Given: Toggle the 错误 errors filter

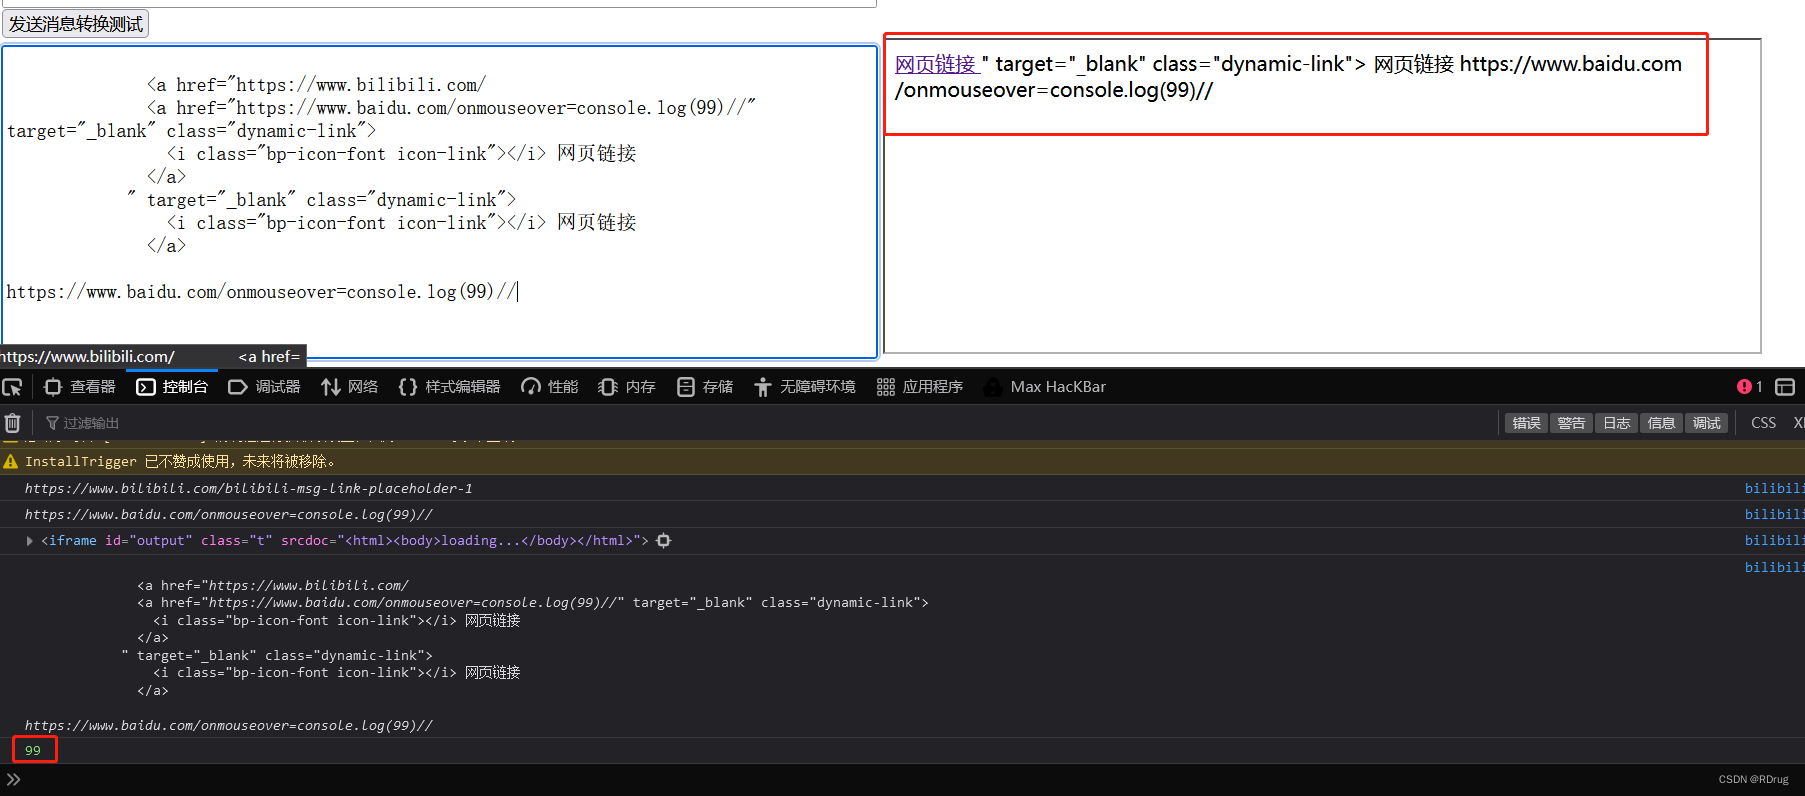Looking at the screenshot, I should click(1526, 423).
